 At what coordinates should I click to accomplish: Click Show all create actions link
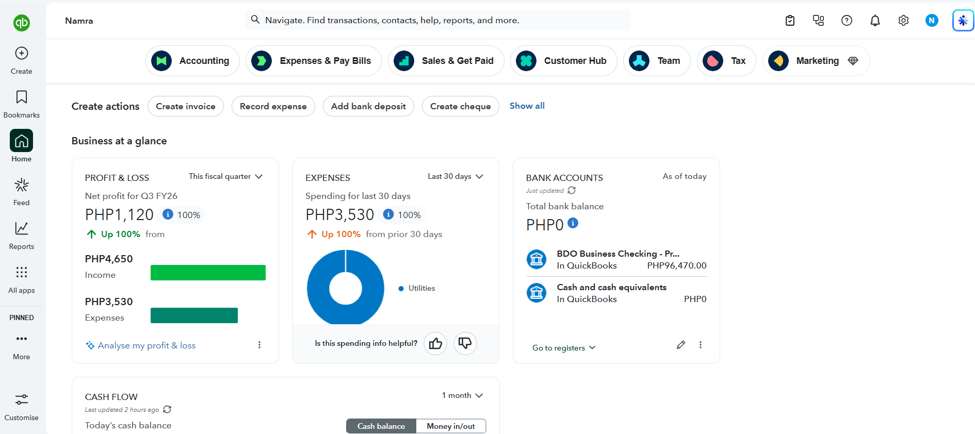(527, 106)
